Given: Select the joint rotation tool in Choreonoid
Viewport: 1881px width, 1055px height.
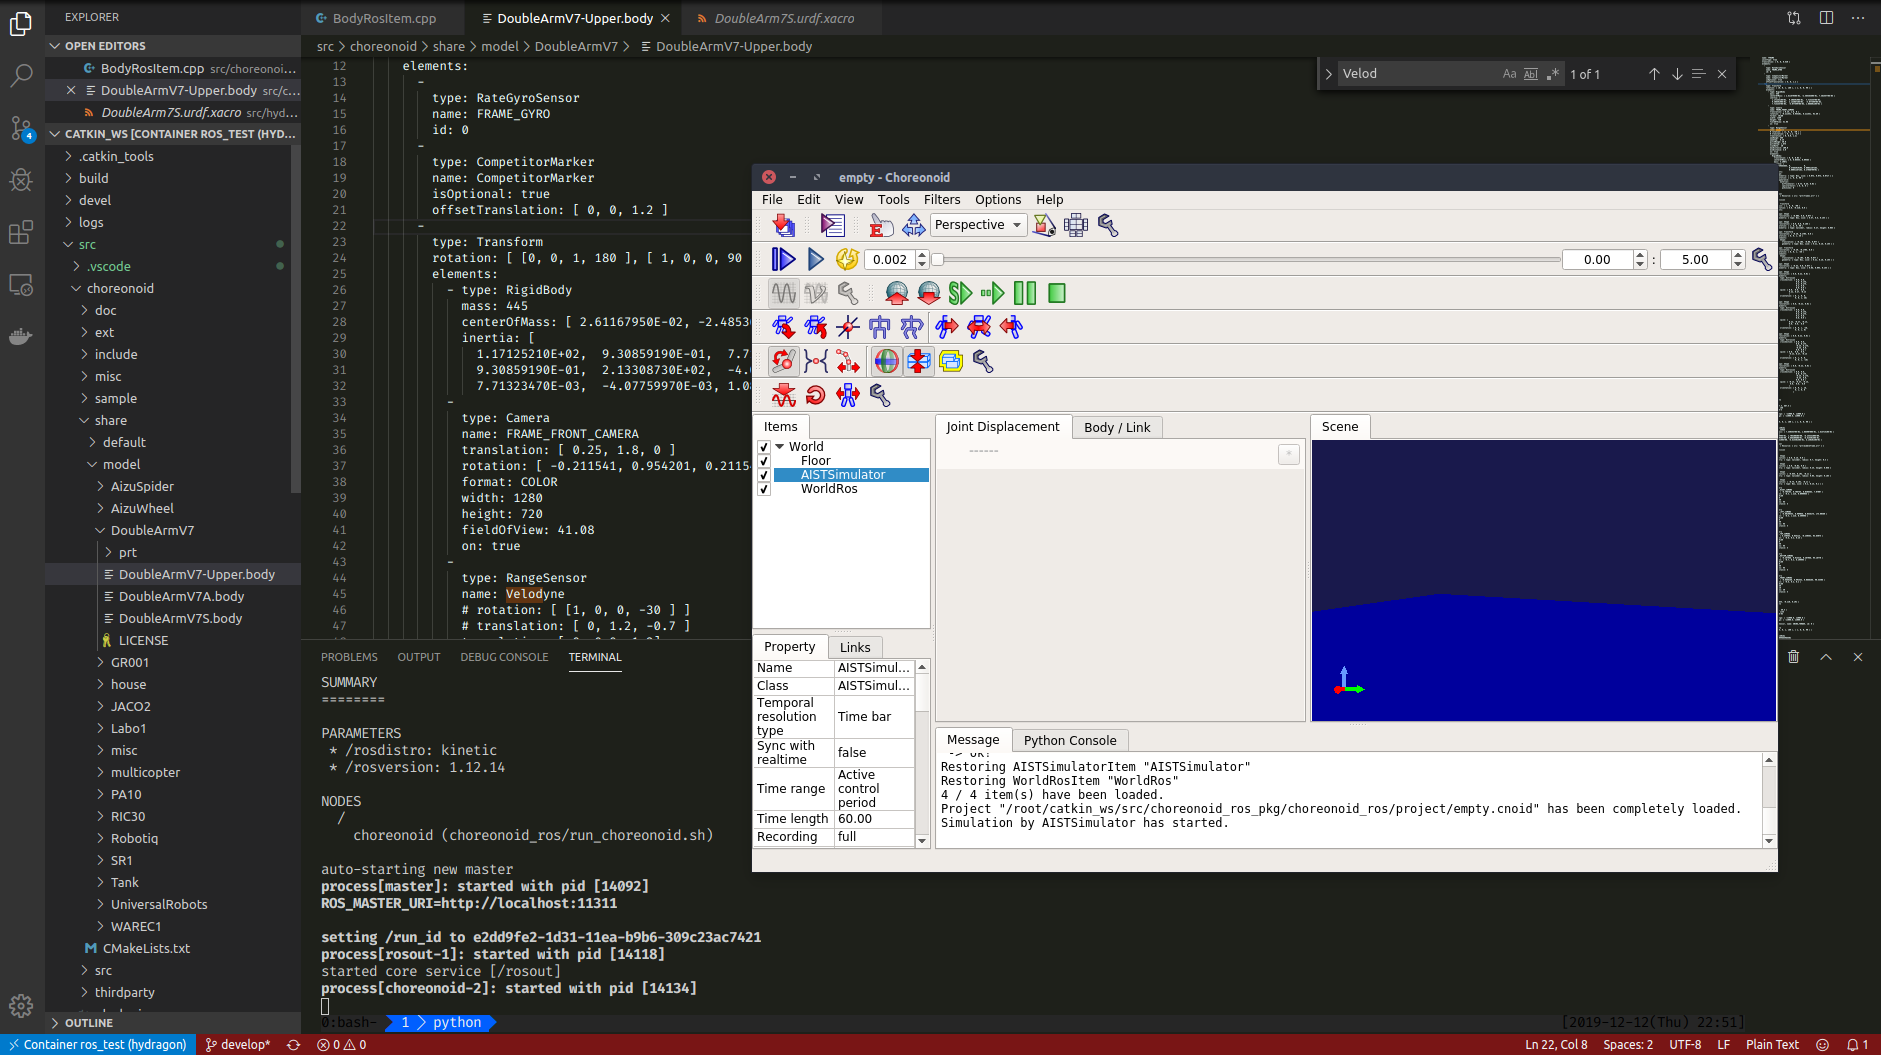Looking at the screenshot, I should coord(784,361).
